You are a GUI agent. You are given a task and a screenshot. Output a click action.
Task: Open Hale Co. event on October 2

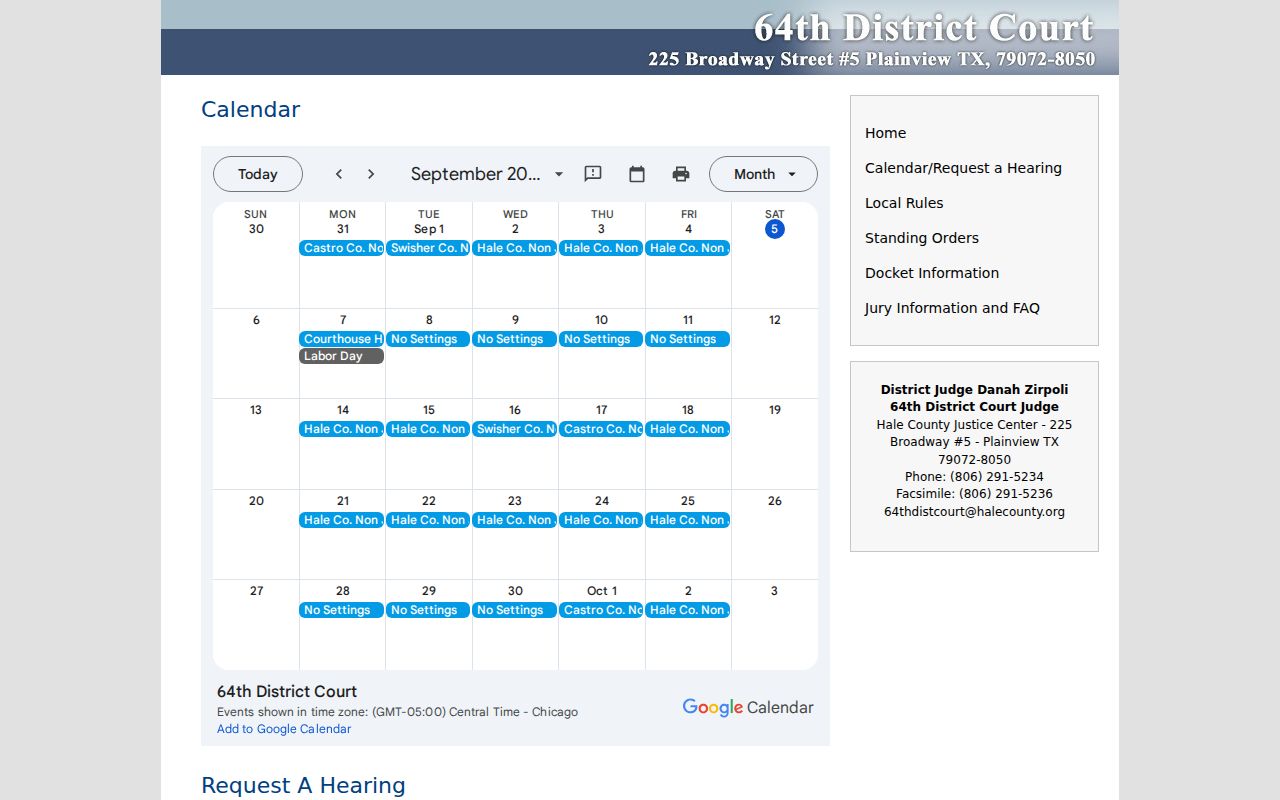coord(688,610)
